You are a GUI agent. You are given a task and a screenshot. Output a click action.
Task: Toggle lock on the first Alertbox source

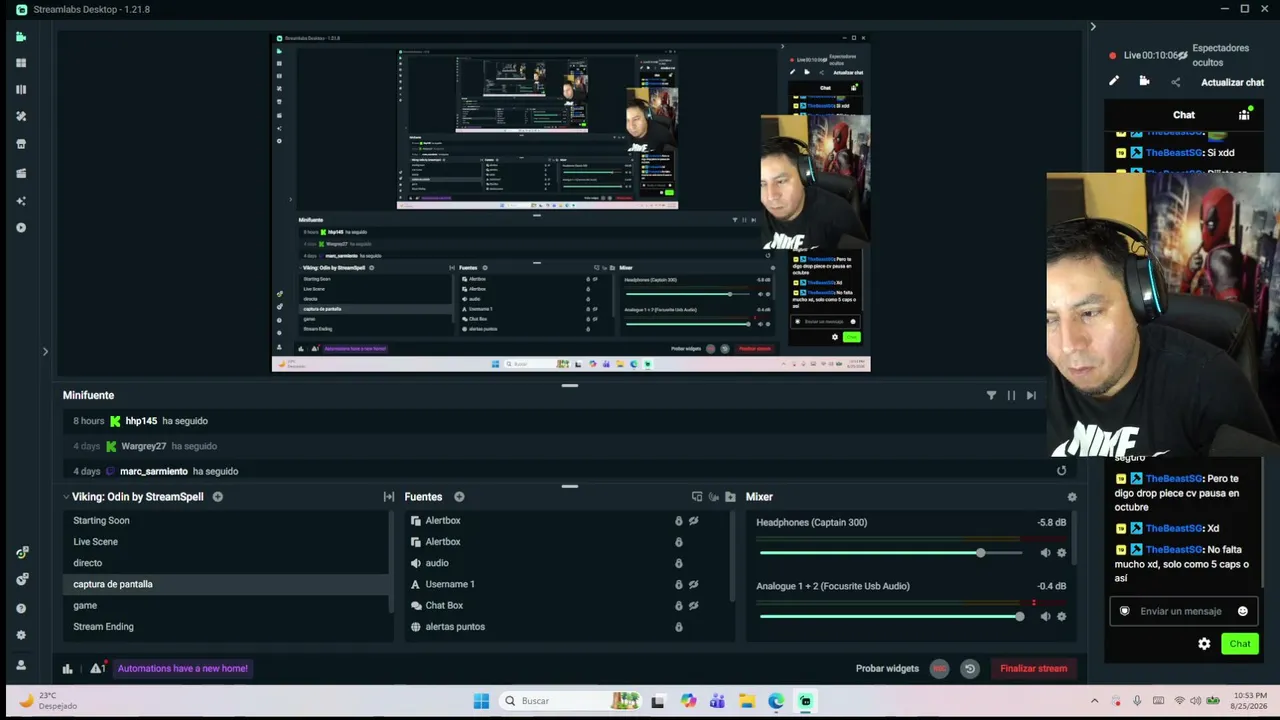[678, 521]
